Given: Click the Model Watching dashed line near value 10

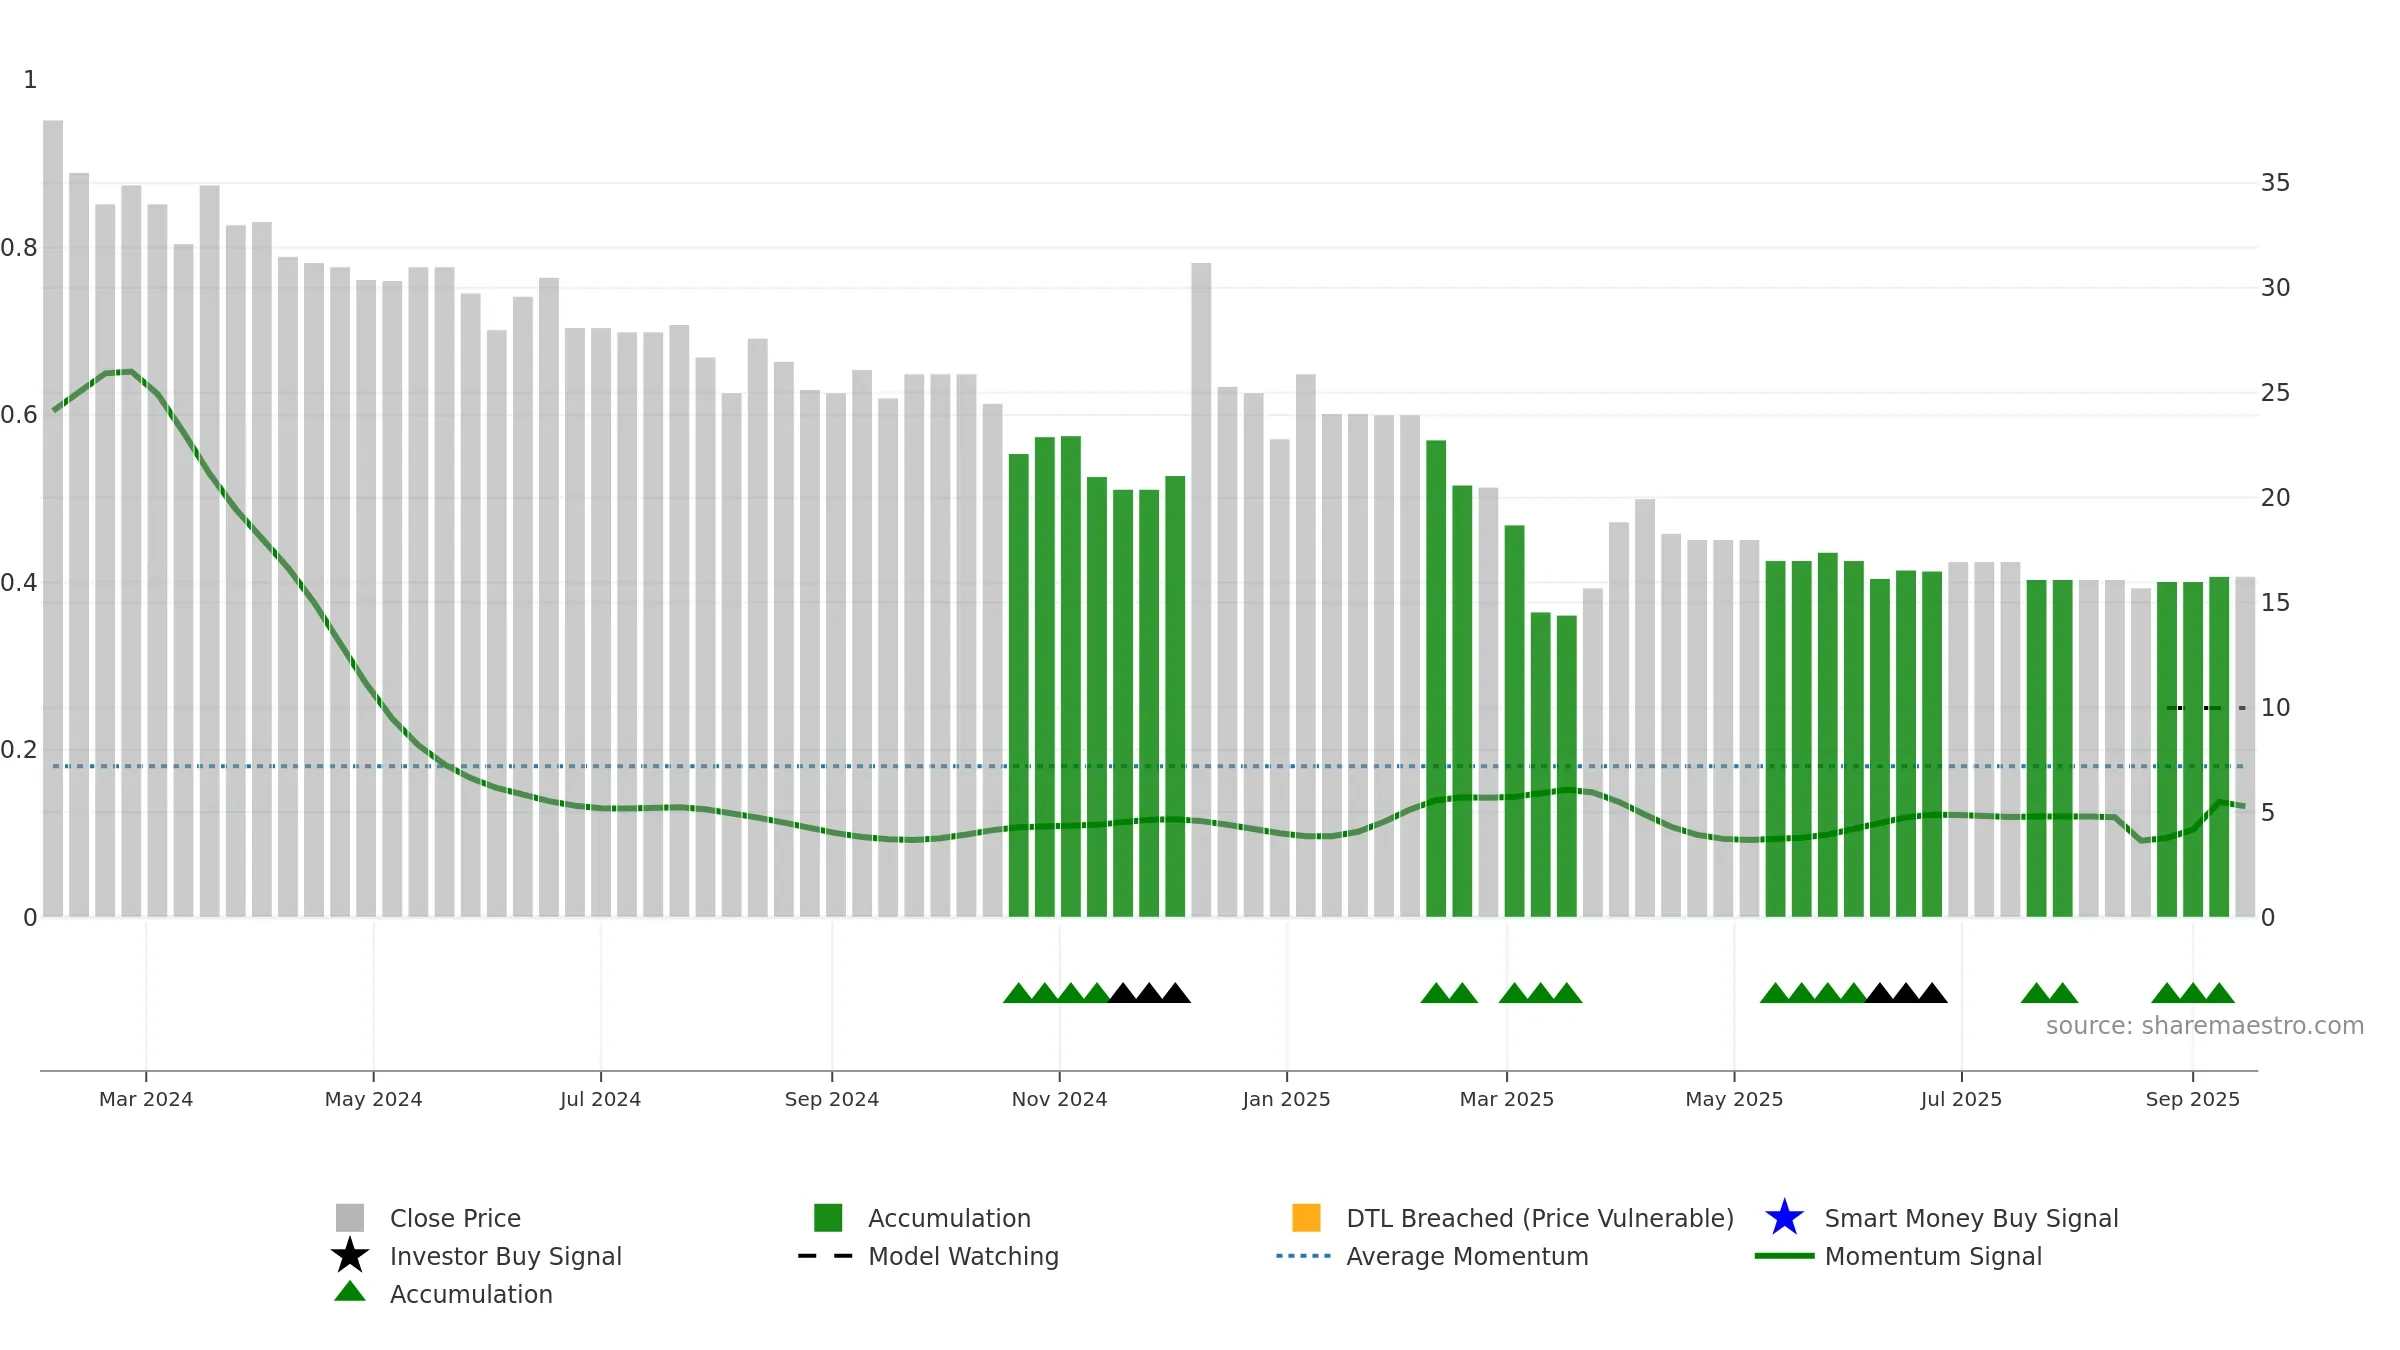Looking at the screenshot, I should coord(2206,708).
